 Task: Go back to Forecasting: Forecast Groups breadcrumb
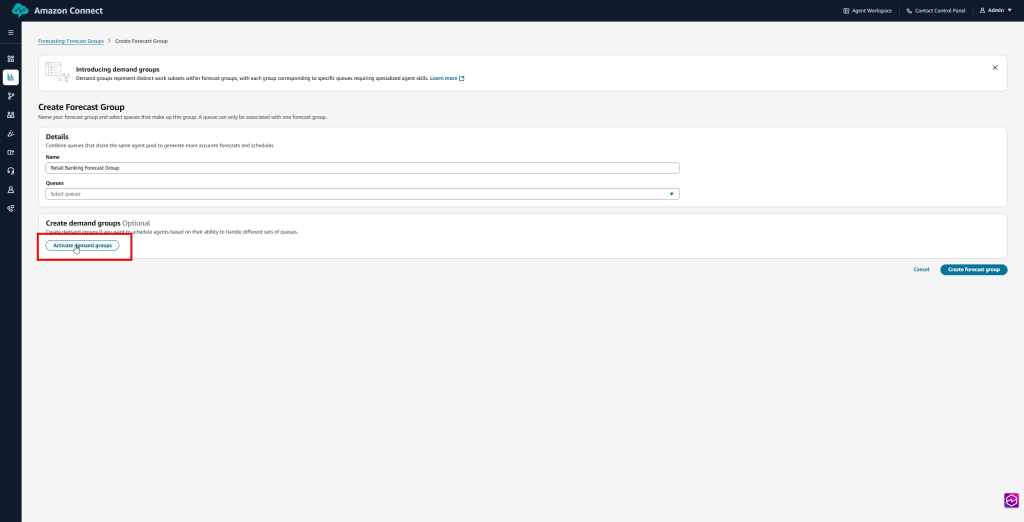click(70, 41)
